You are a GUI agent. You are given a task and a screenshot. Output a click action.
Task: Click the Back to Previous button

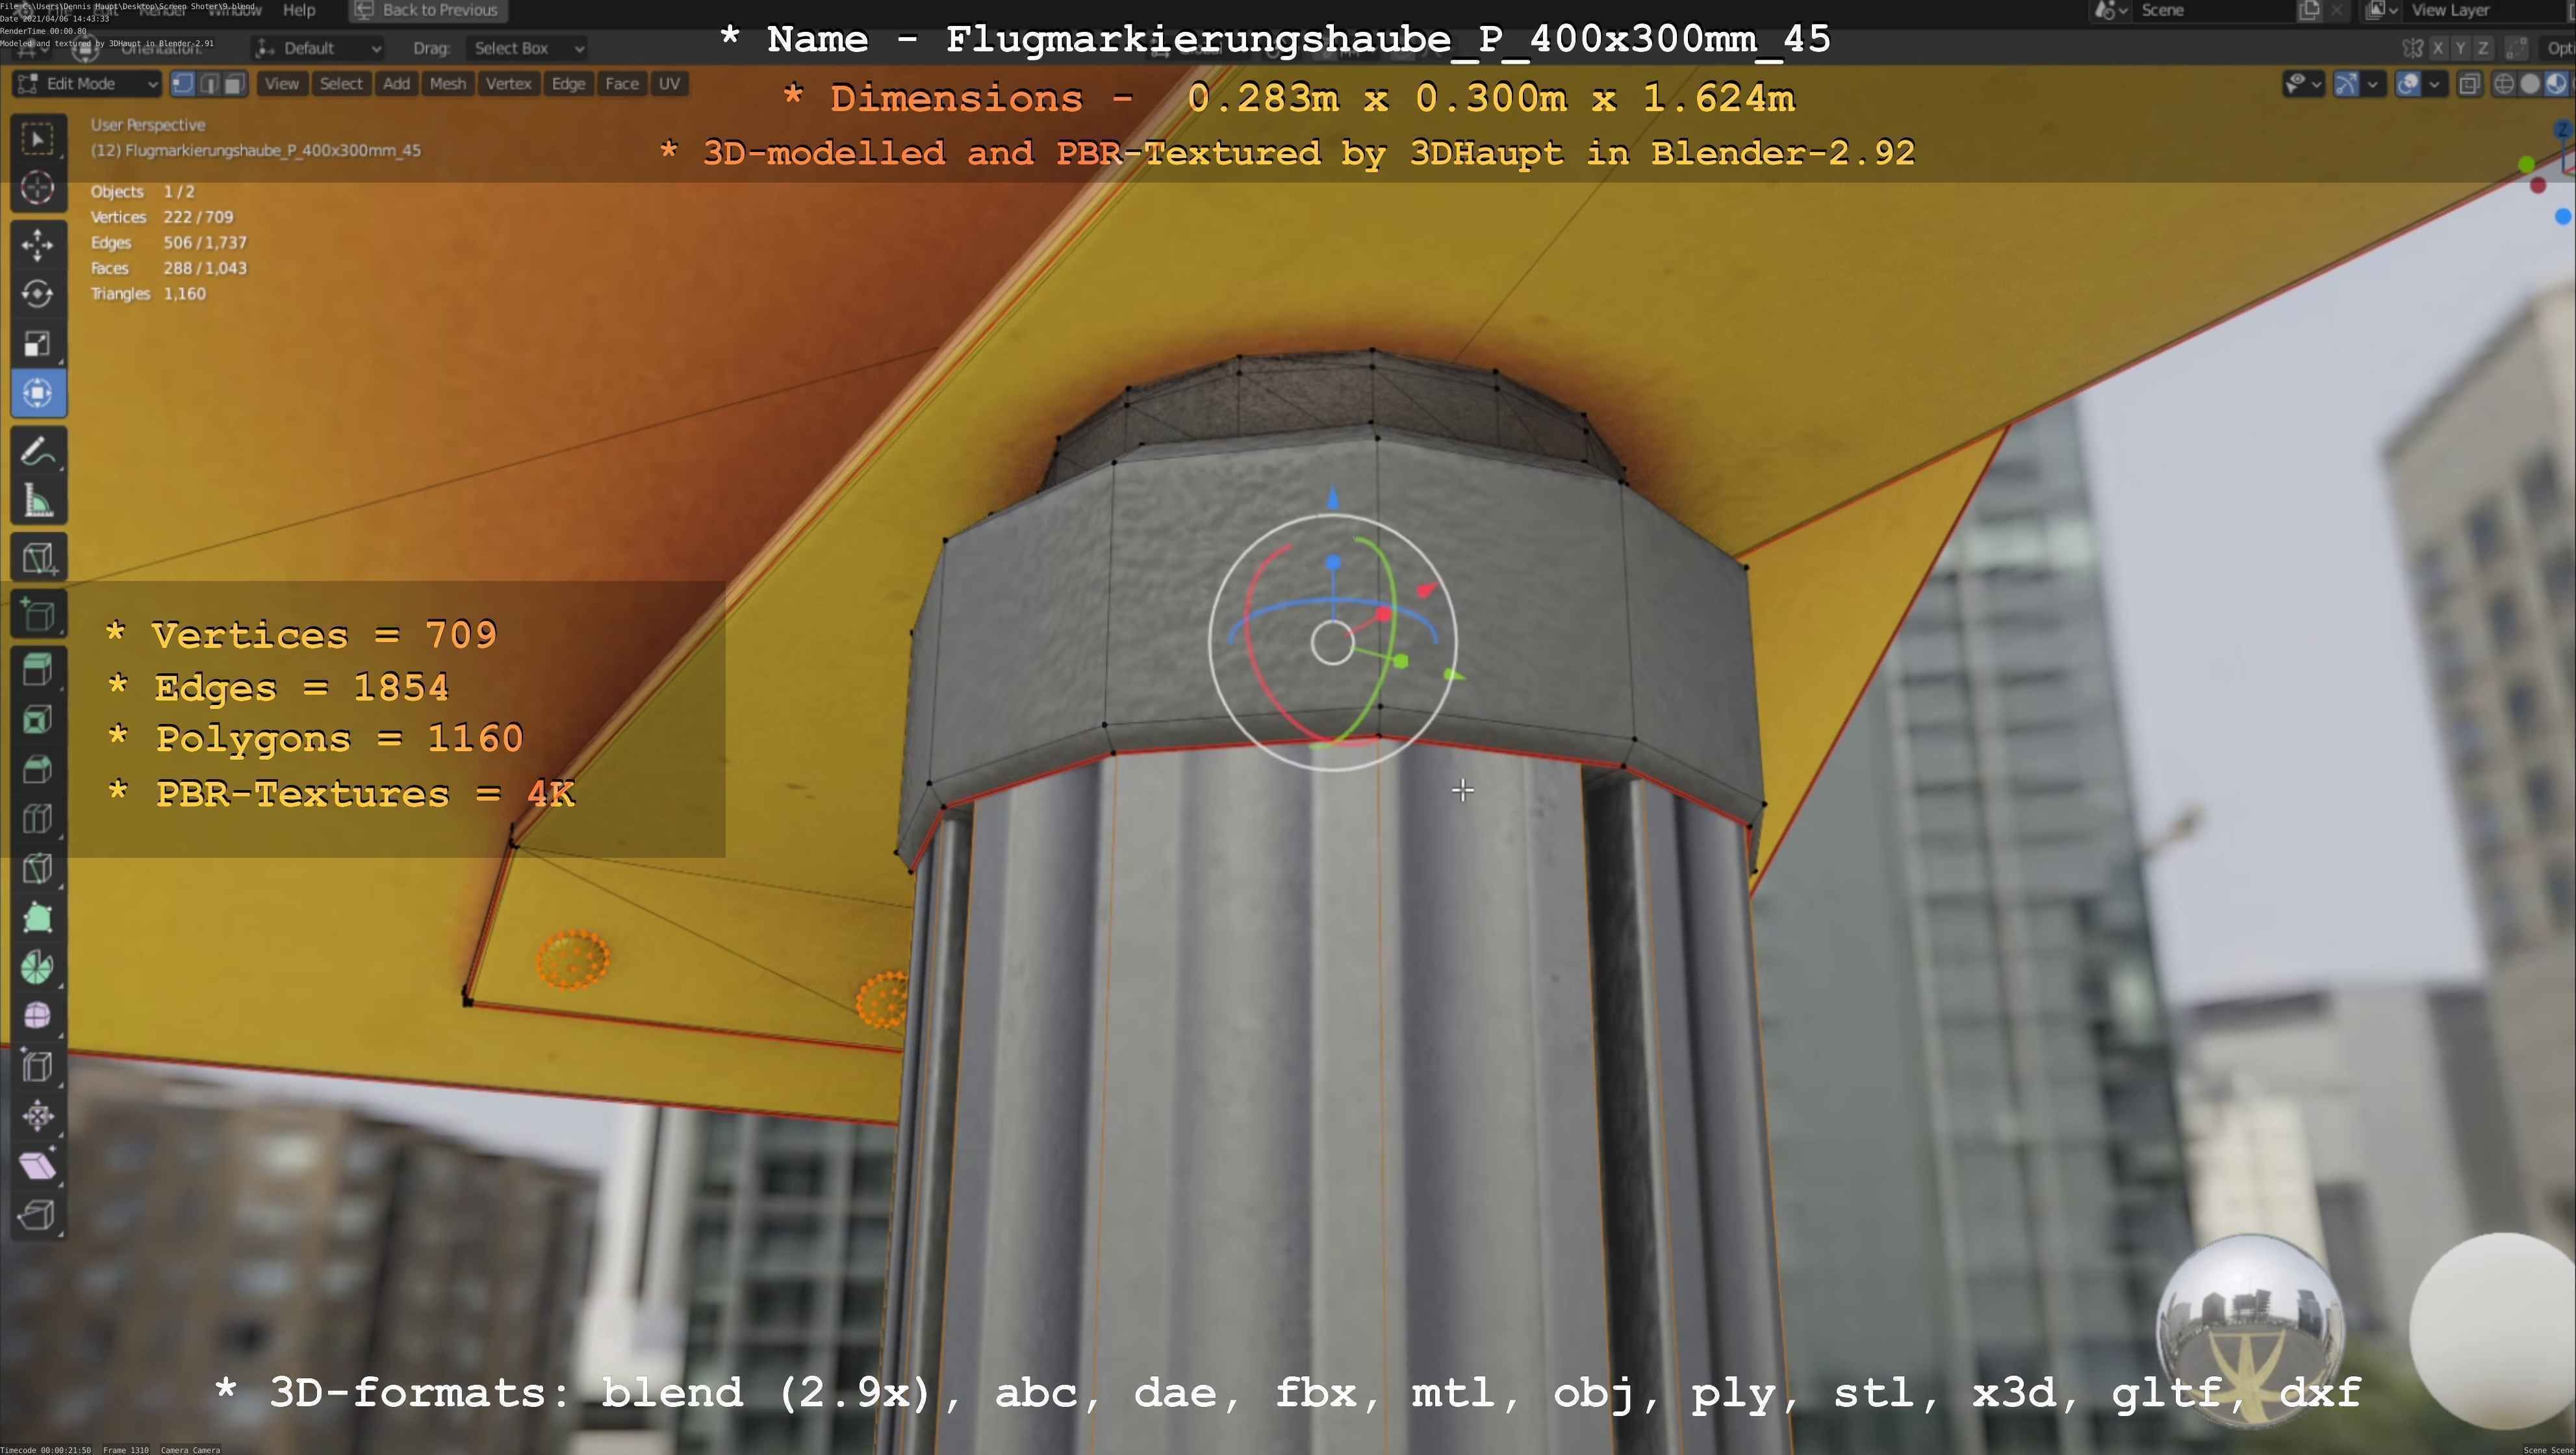pyautogui.click(x=428, y=10)
